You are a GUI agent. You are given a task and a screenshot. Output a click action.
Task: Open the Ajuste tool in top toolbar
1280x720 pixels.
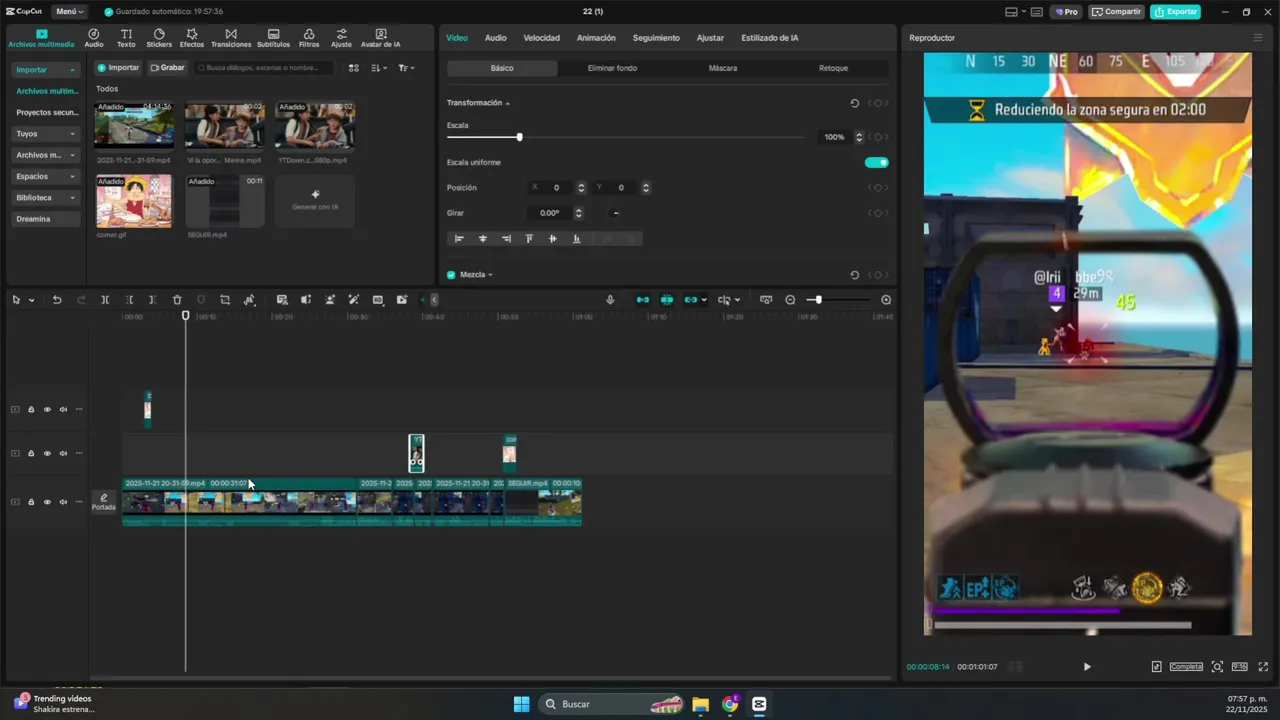pos(341,38)
